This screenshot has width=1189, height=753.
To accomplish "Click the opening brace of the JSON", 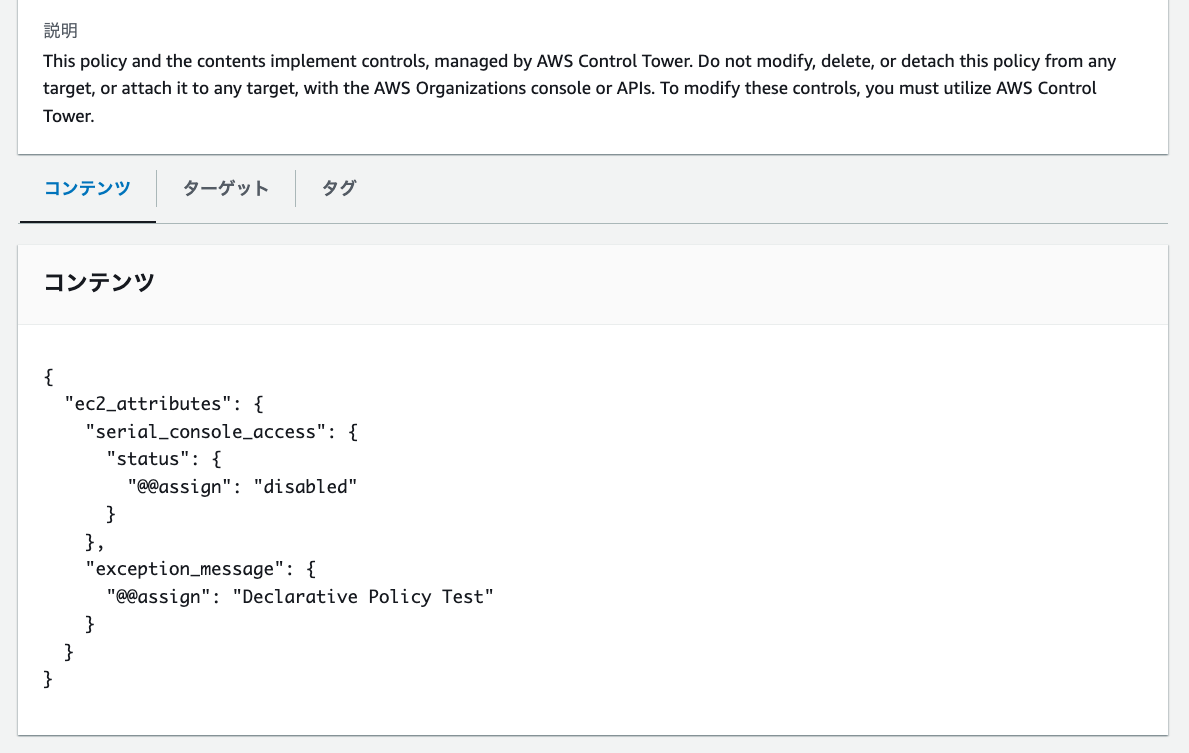I will (x=49, y=376).
